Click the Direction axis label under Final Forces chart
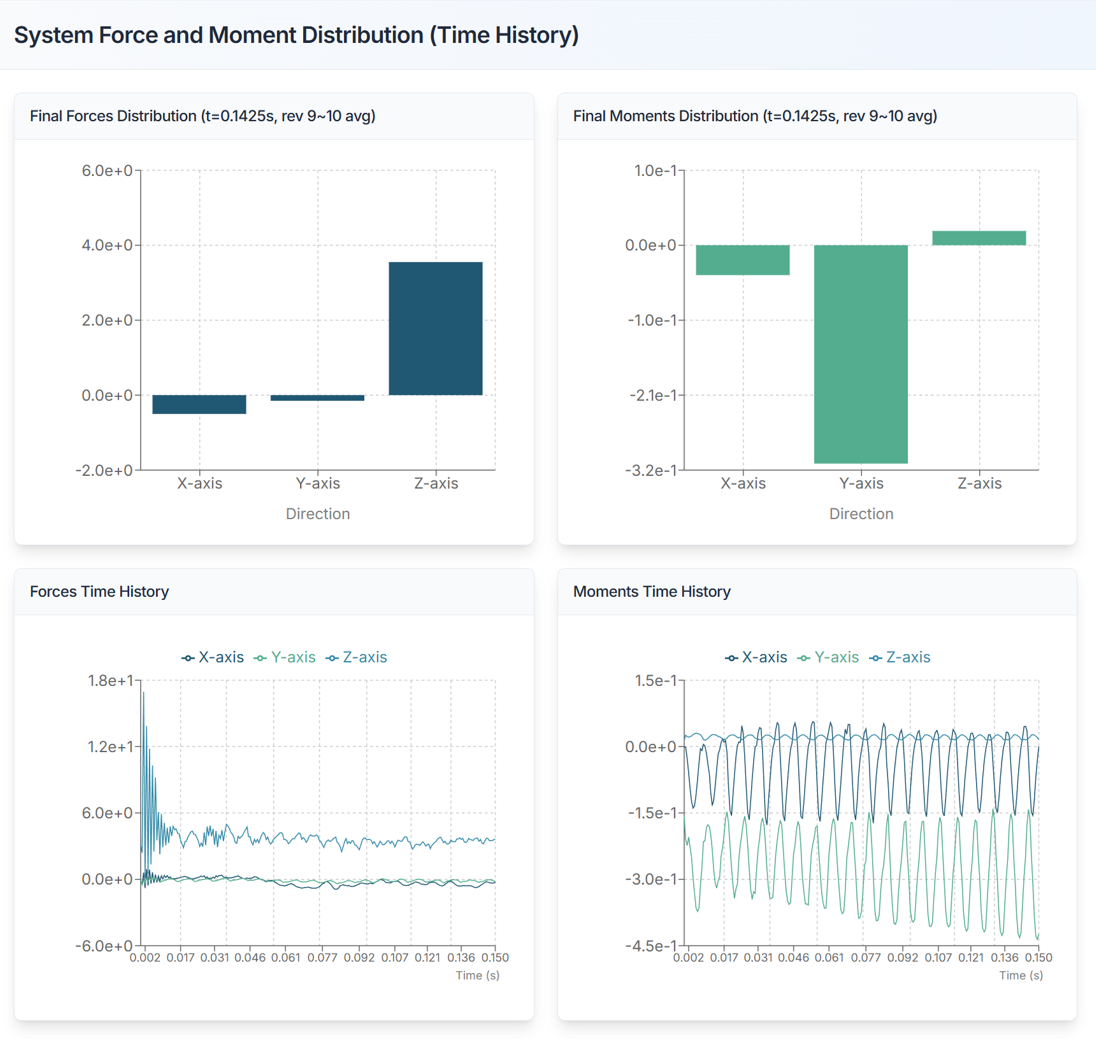The image size is (1096, 1039). click(317, 514)
